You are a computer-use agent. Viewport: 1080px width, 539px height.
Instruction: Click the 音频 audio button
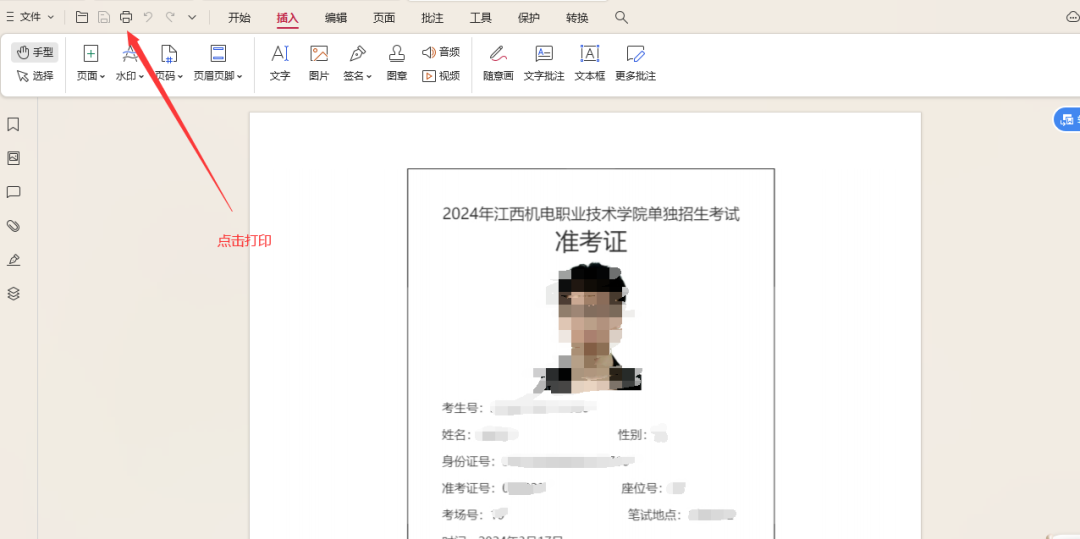(441, 52)
